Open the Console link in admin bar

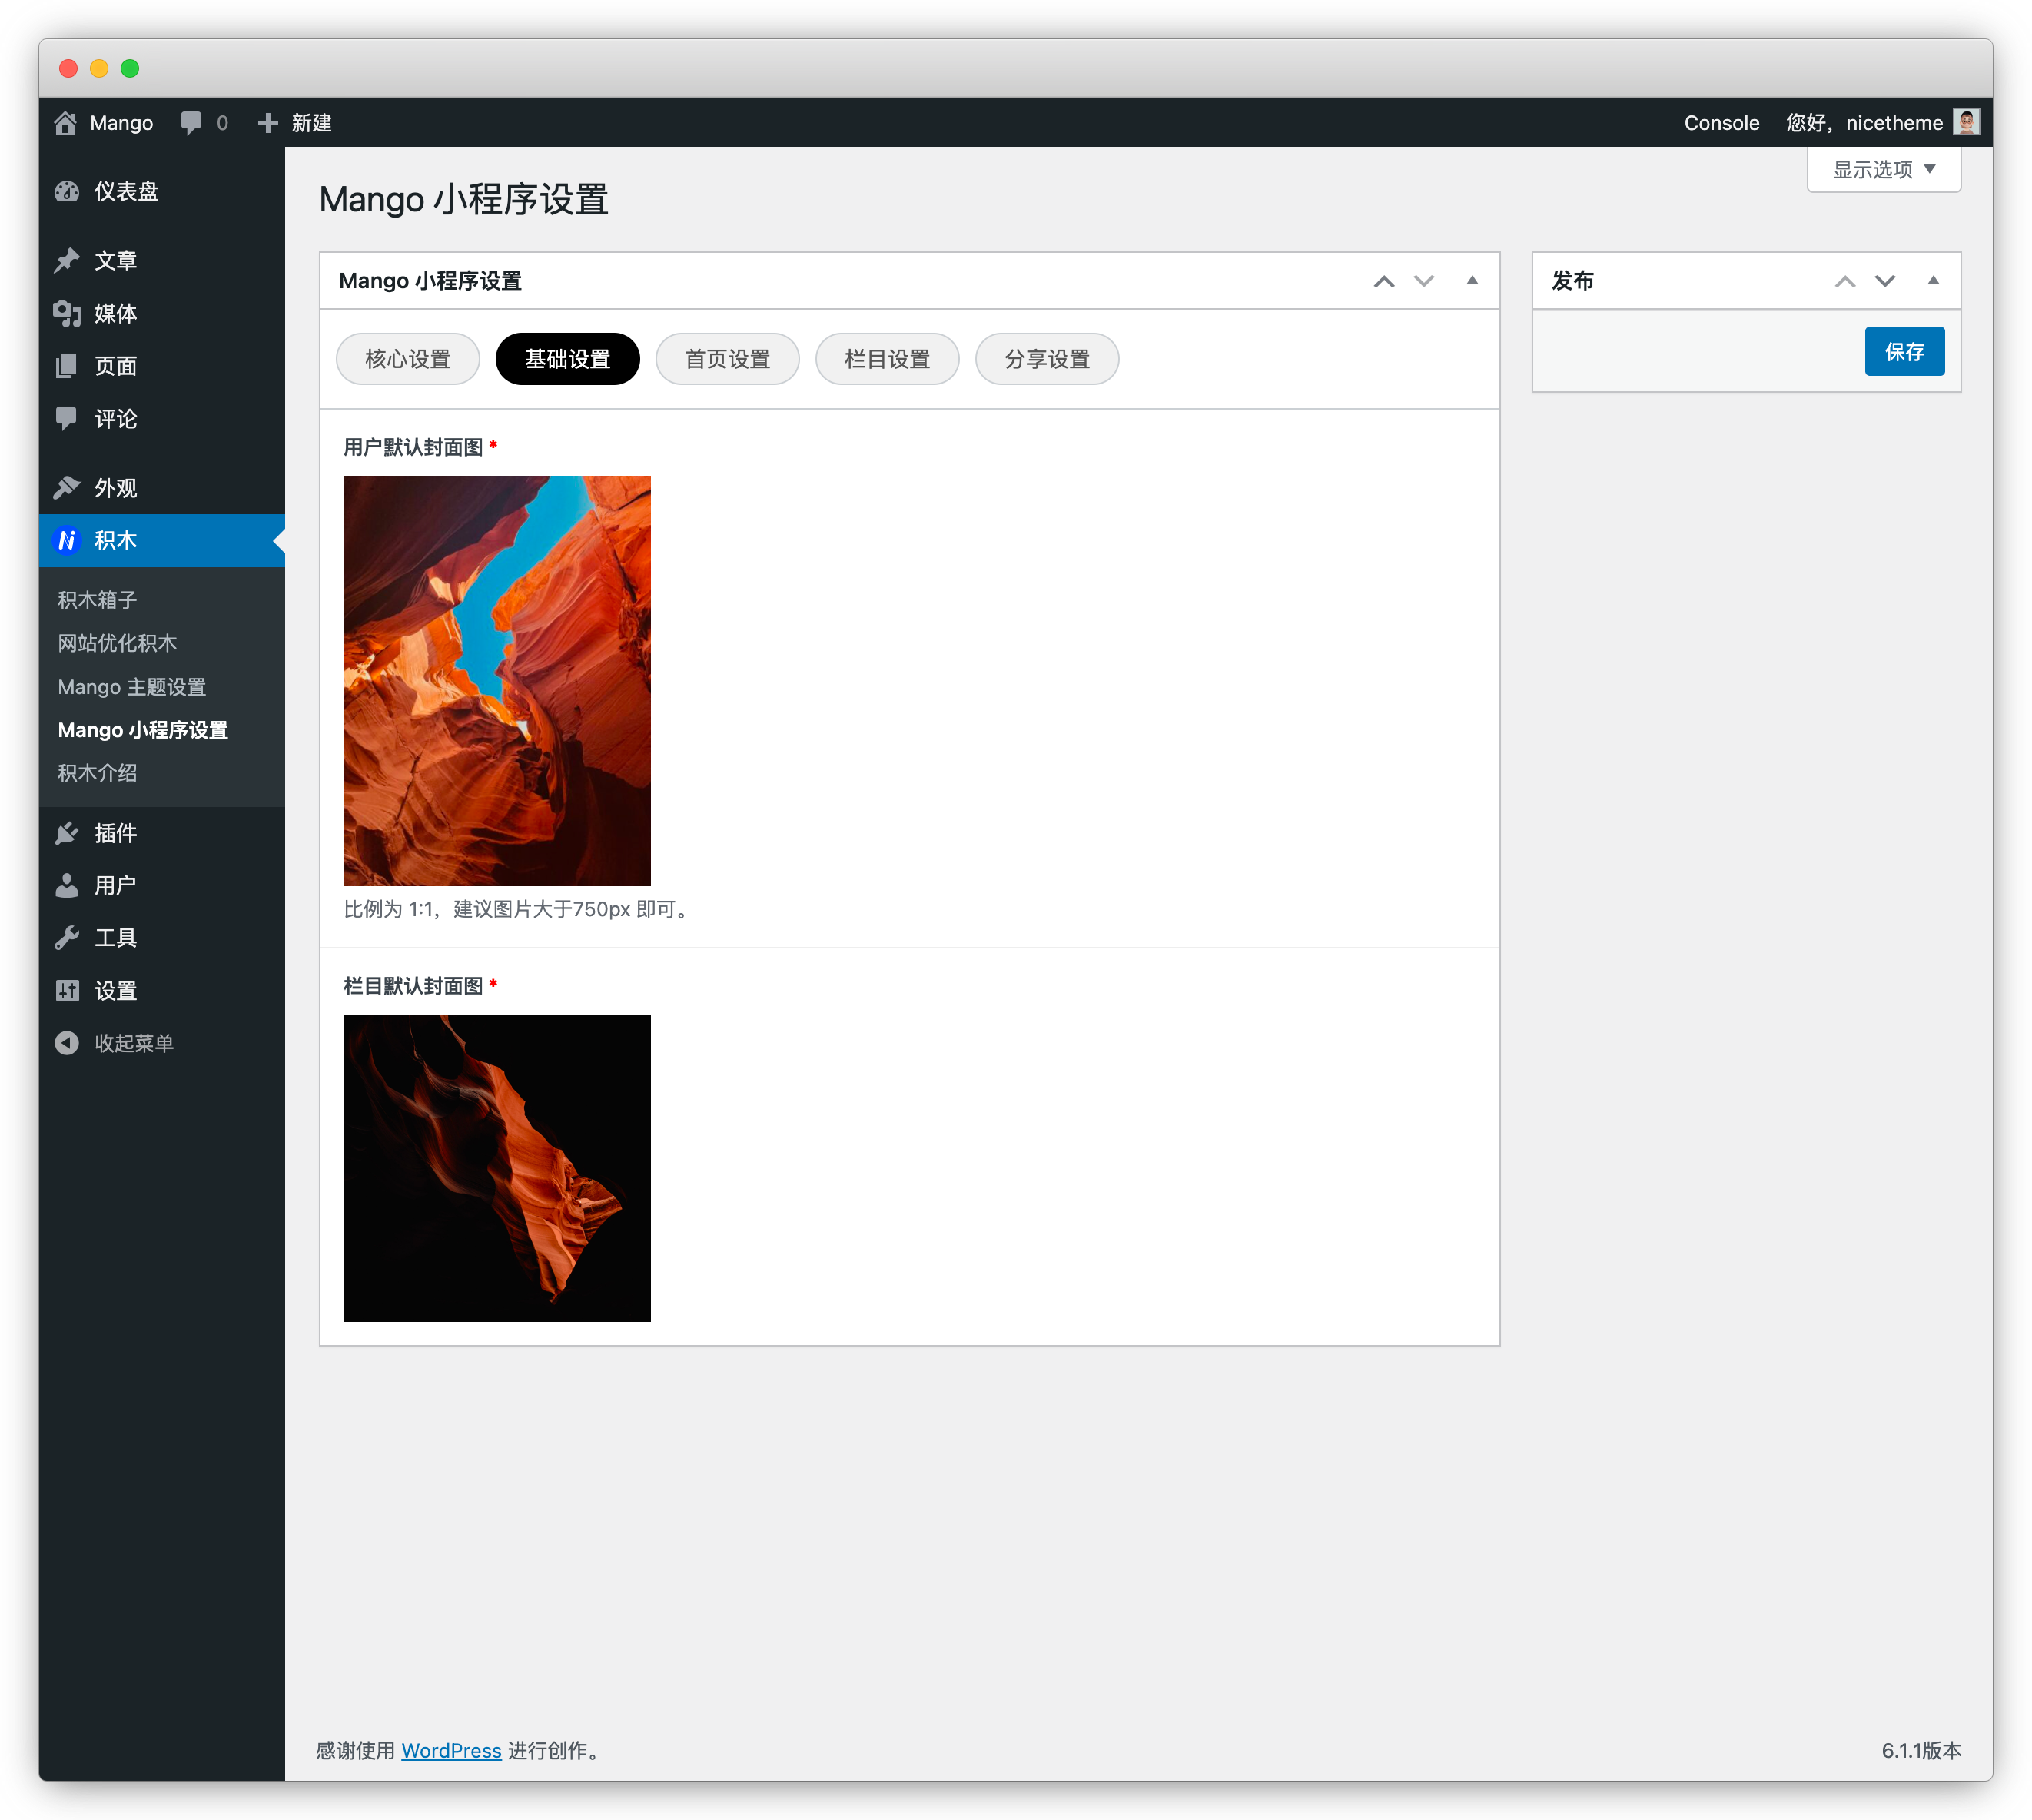tap(1722, 122)
